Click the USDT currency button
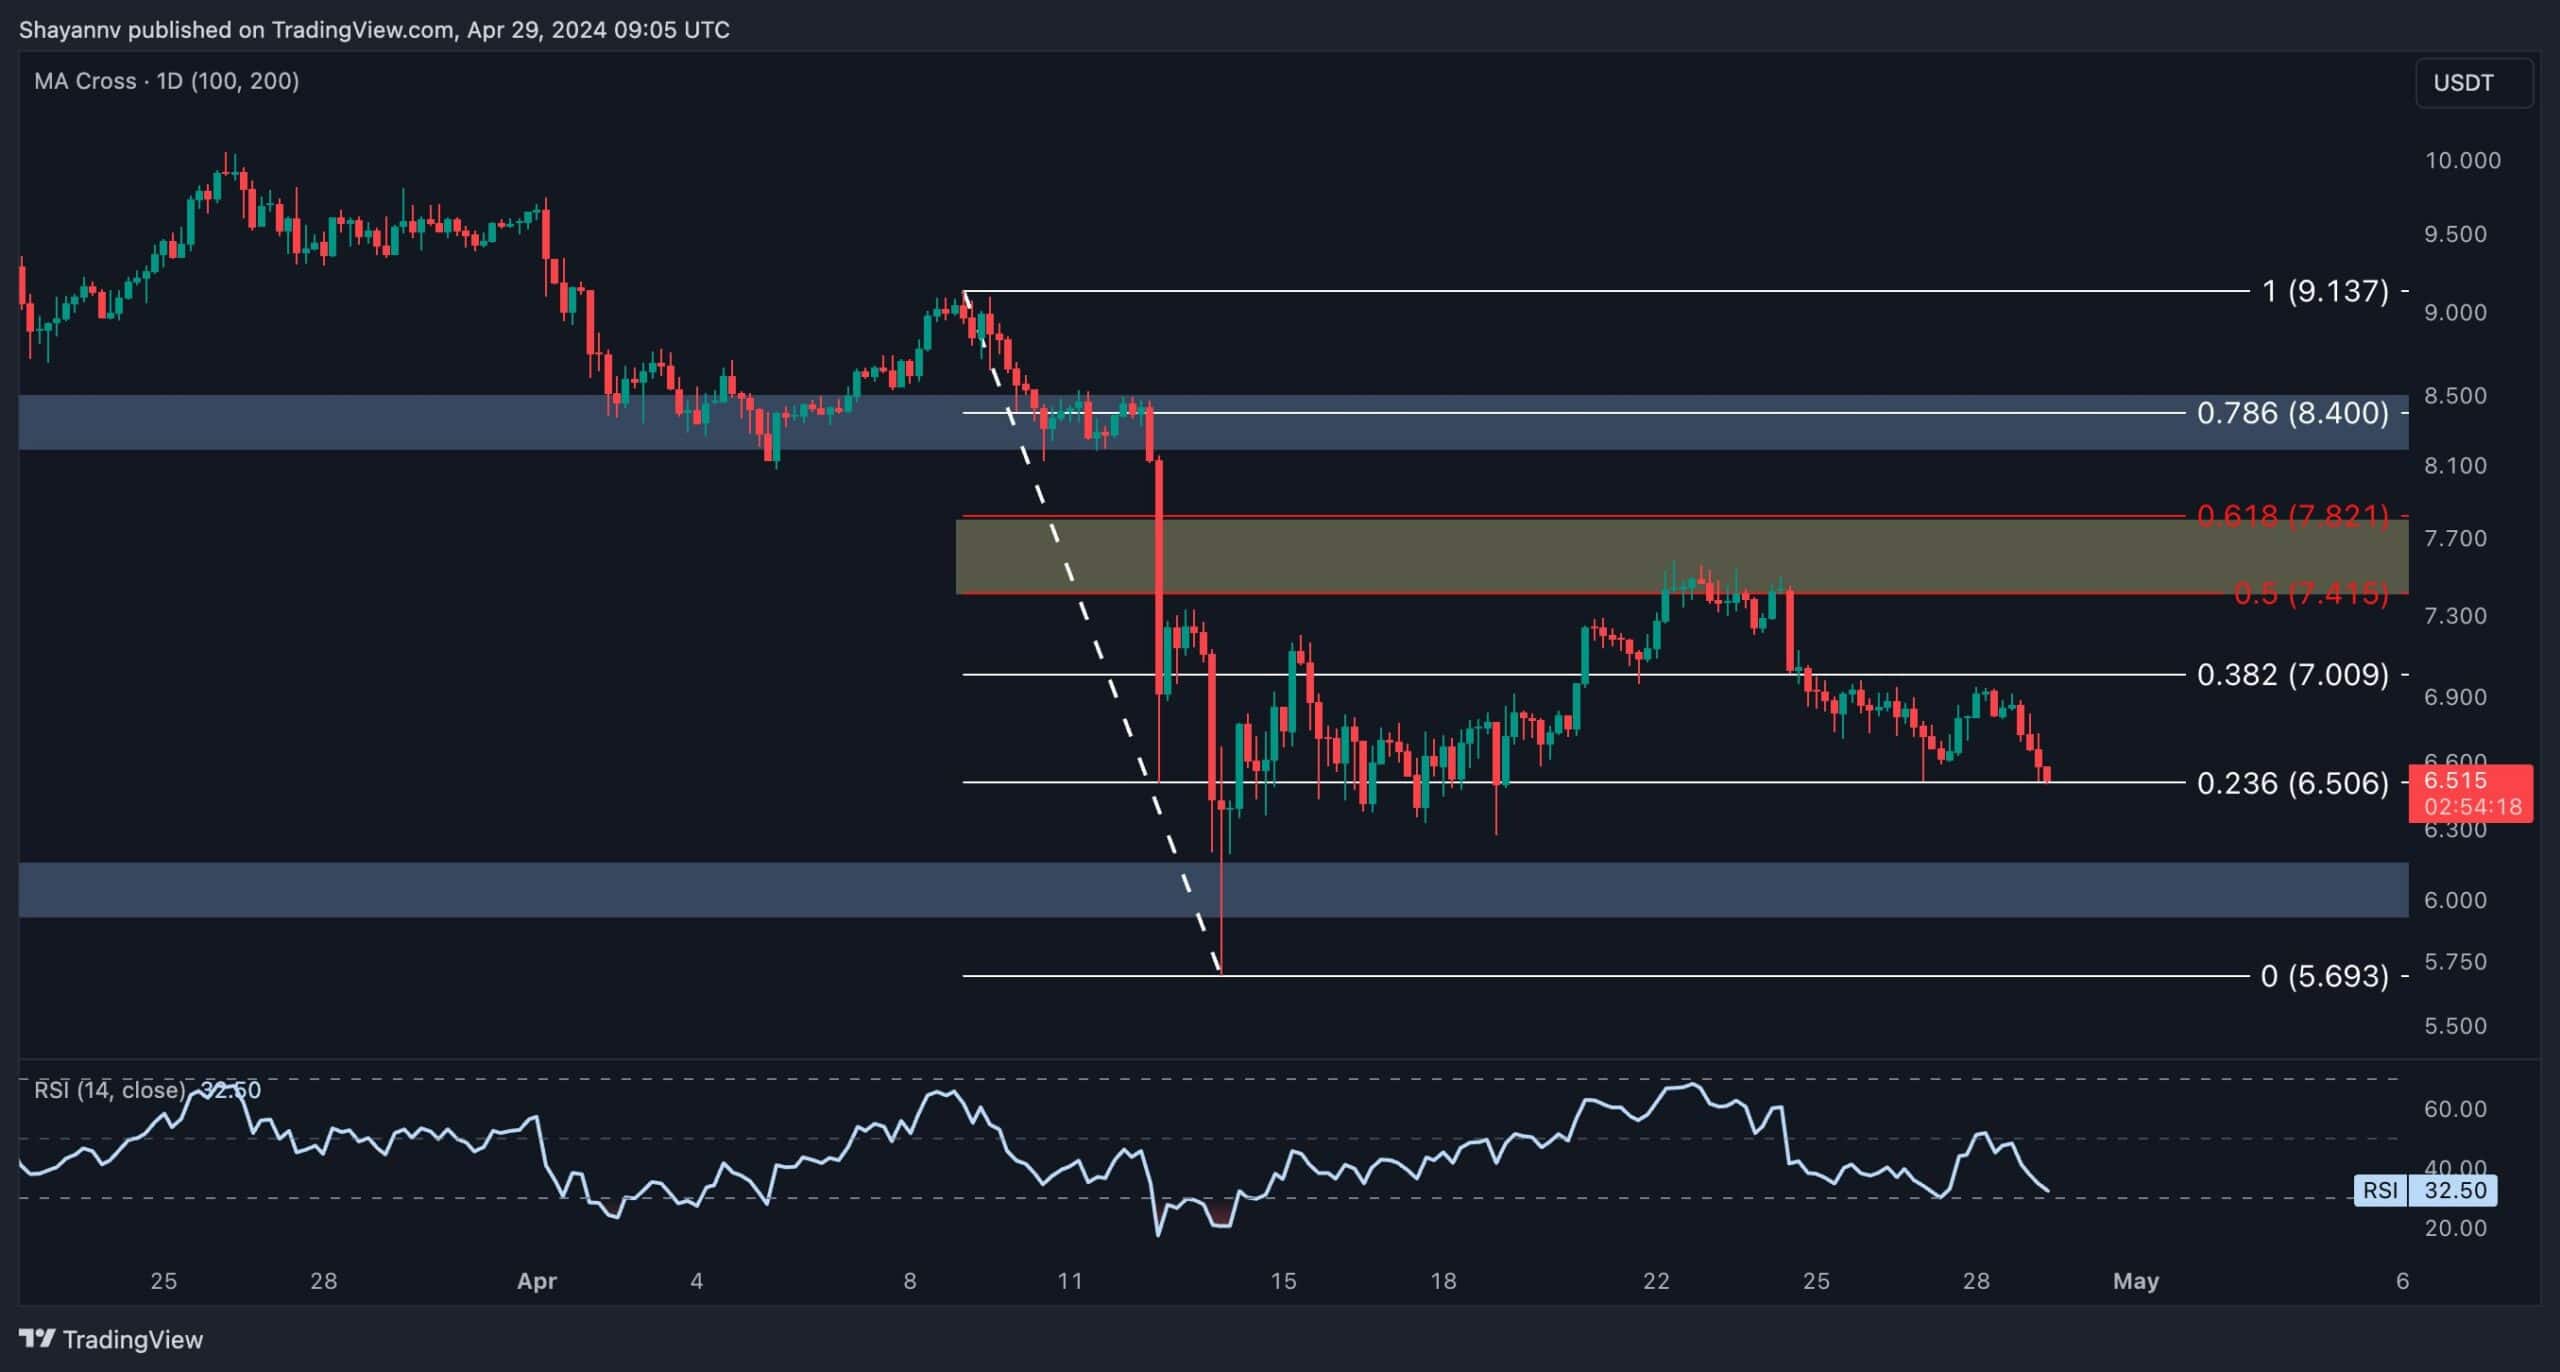Image resolution: width=2560 pixels, height=1372 pixels. point(2474,83)
